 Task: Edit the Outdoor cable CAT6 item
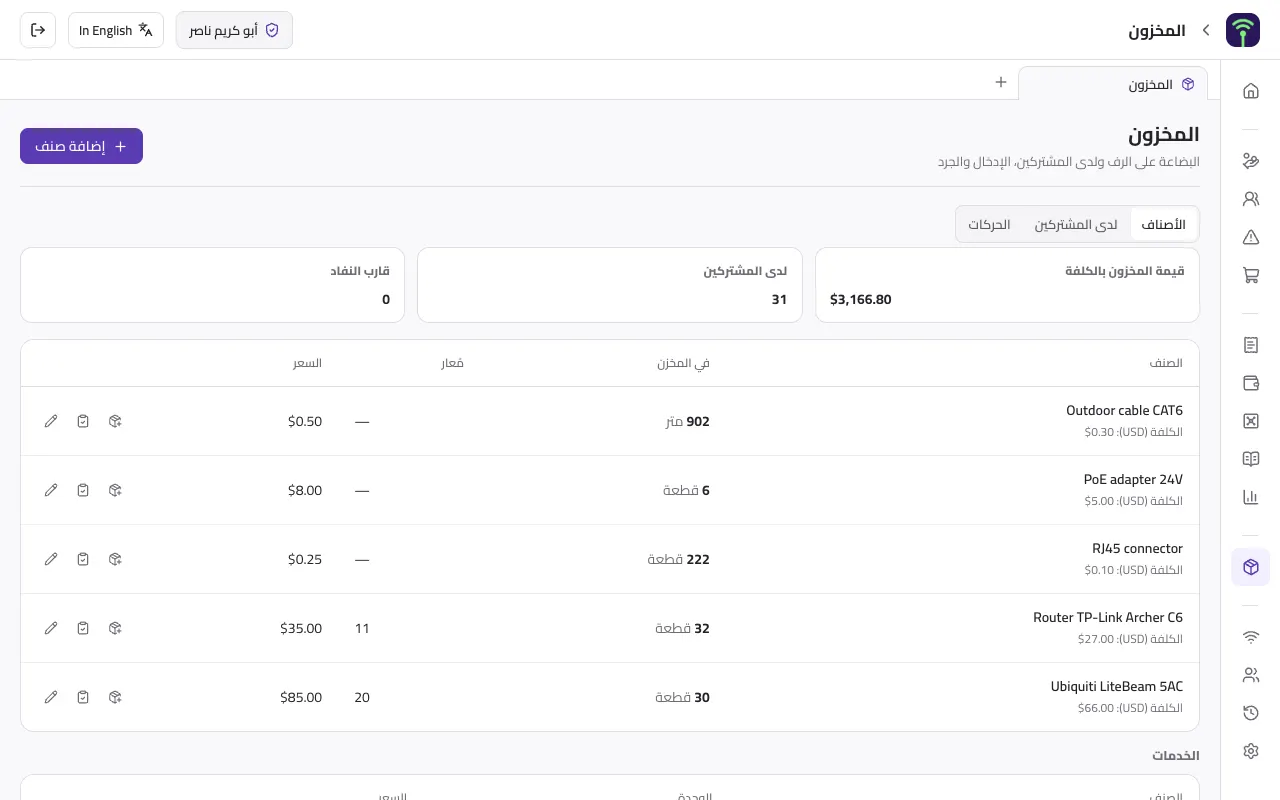(51, 421)
